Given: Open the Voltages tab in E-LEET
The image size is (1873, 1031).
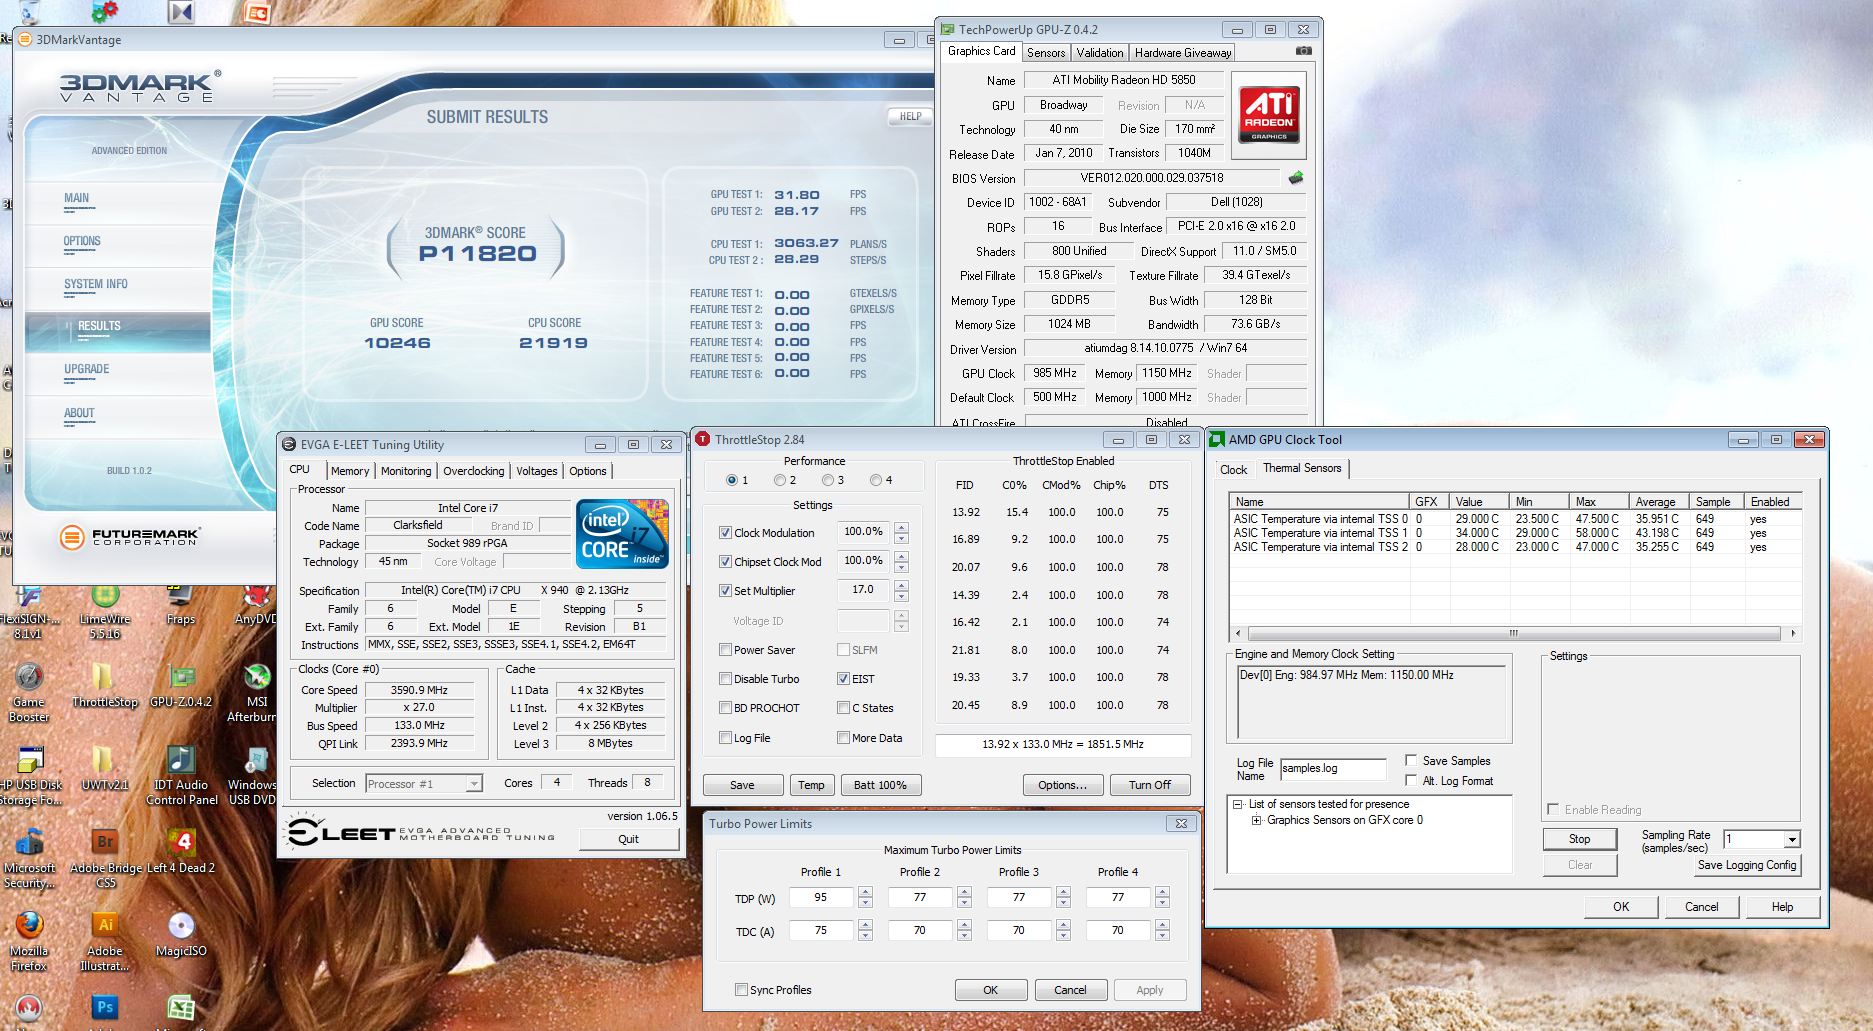Looking at the screenshot, I should point(536,471).
